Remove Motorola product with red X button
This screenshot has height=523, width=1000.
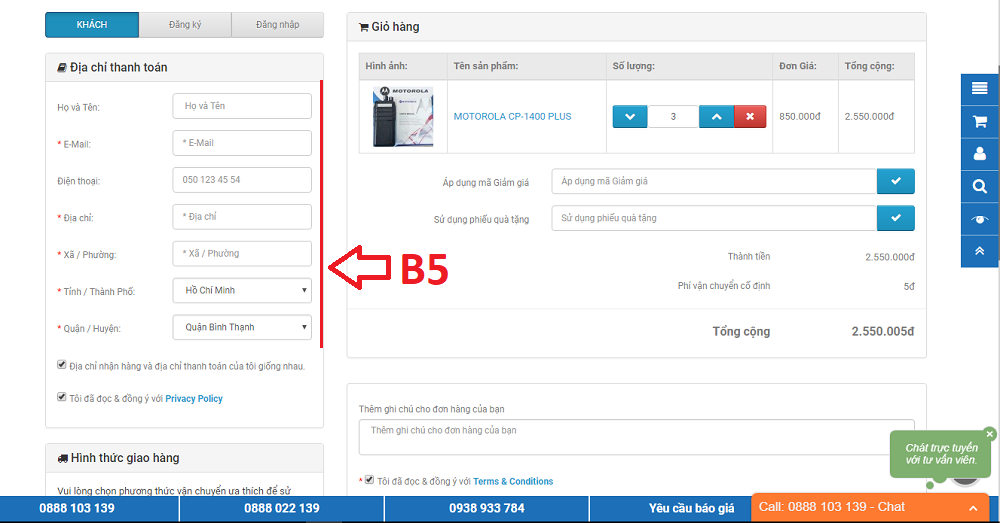tap(750, 117)
